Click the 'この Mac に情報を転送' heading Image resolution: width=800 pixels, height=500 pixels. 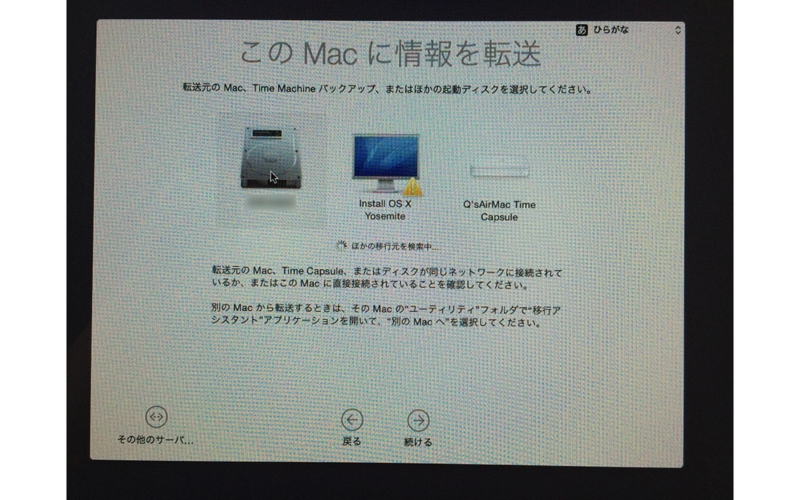[390, 53]
